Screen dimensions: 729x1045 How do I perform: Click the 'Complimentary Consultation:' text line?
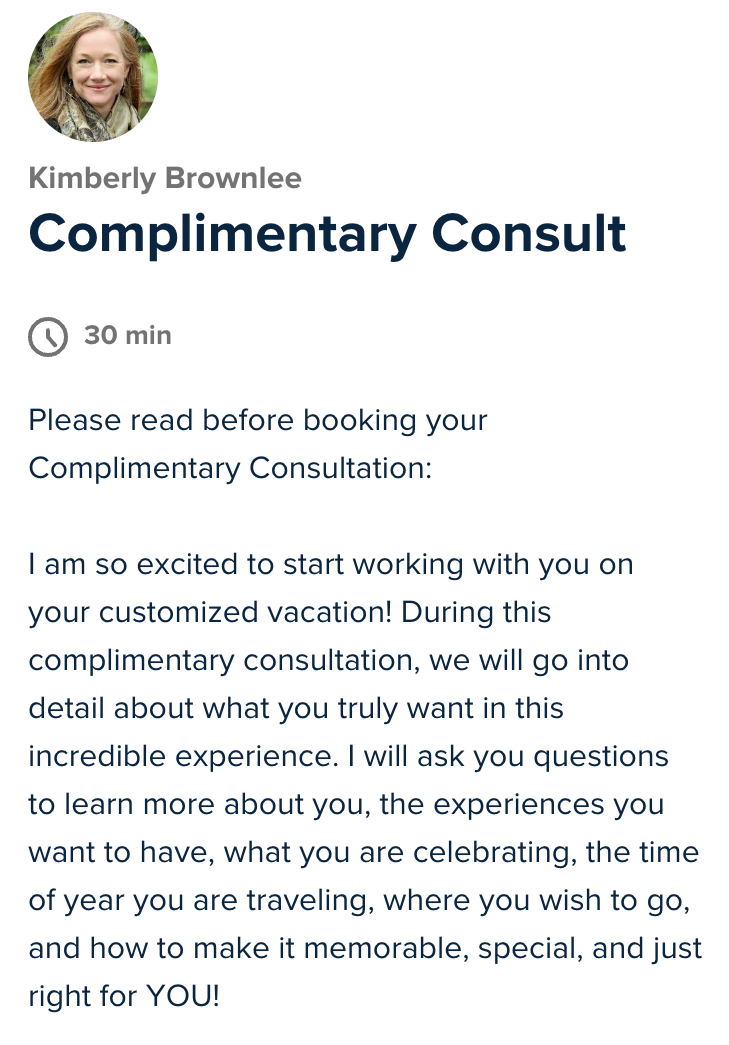click(230, 468)
